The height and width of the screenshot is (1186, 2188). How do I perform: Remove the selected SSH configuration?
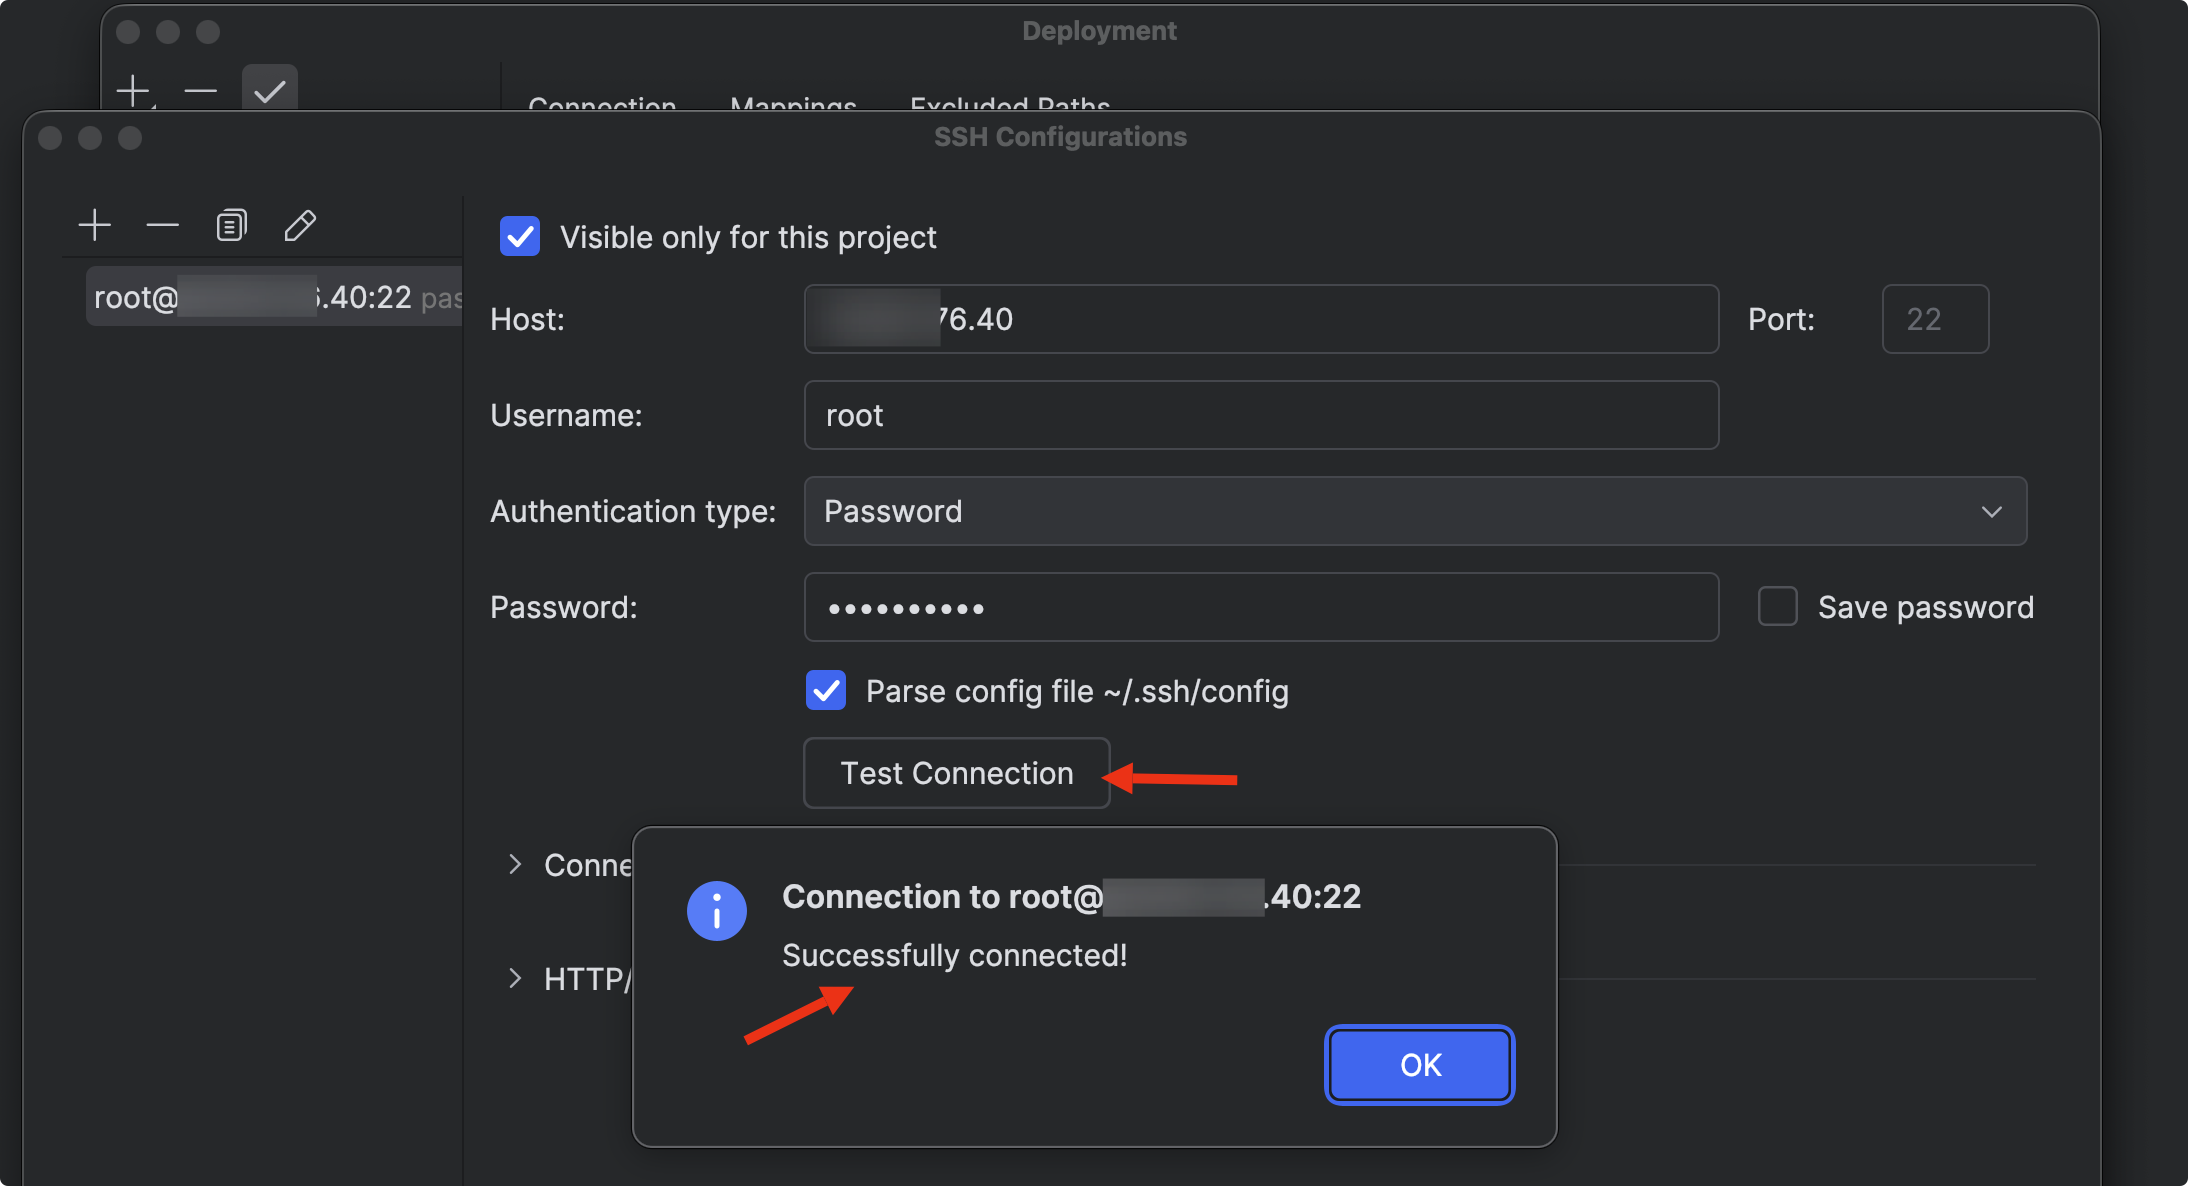162,225
